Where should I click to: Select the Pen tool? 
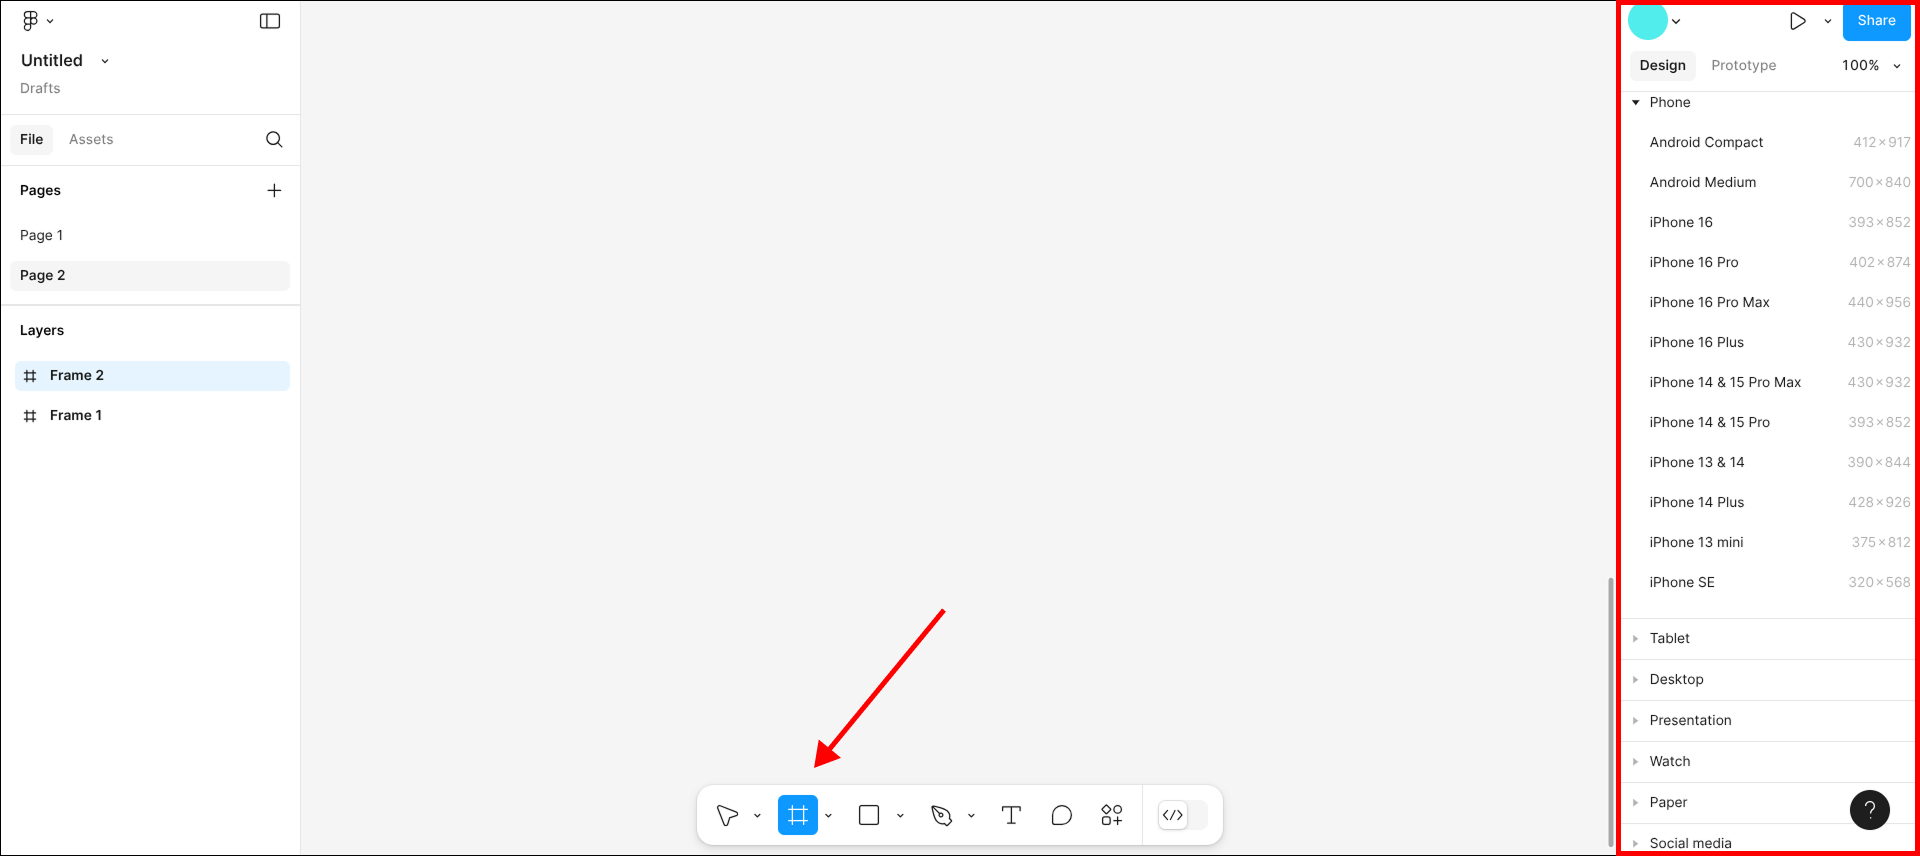pyautogui.click(x=941, y=816)
